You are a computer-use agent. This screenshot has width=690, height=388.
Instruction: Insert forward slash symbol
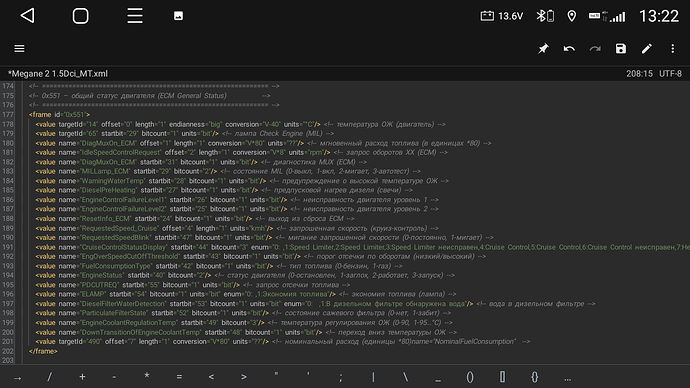point(49,377)
